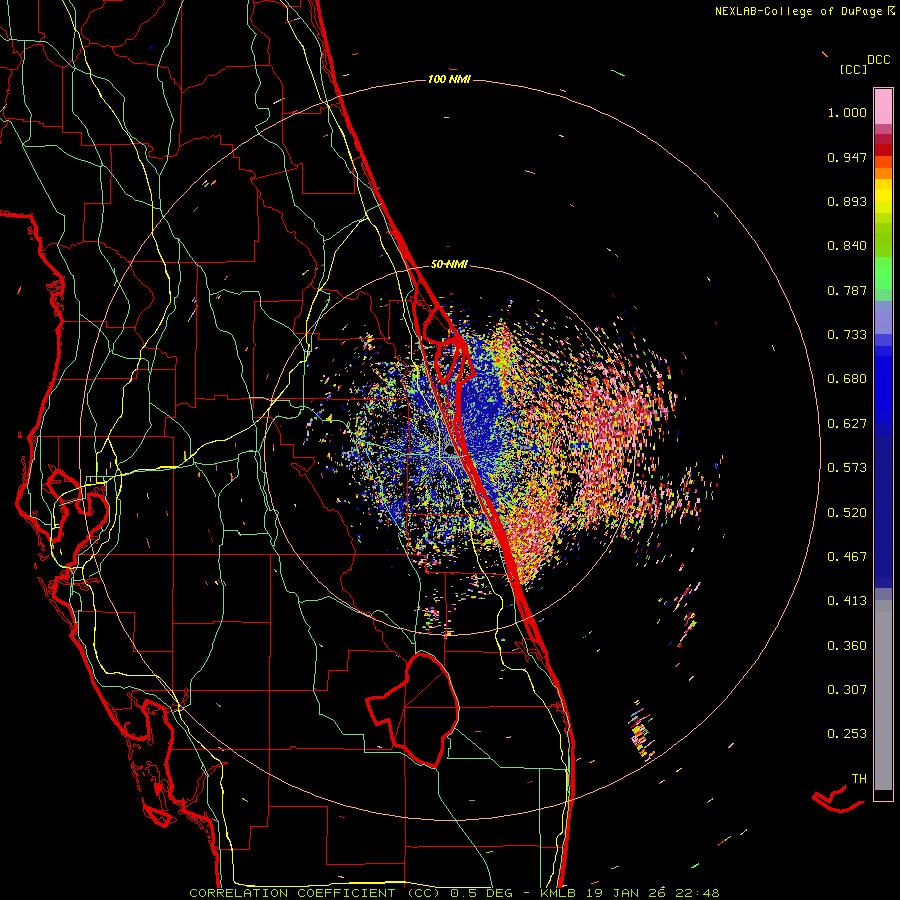
Task: Click the 0.520 scale value
Action: pos(847,513)
